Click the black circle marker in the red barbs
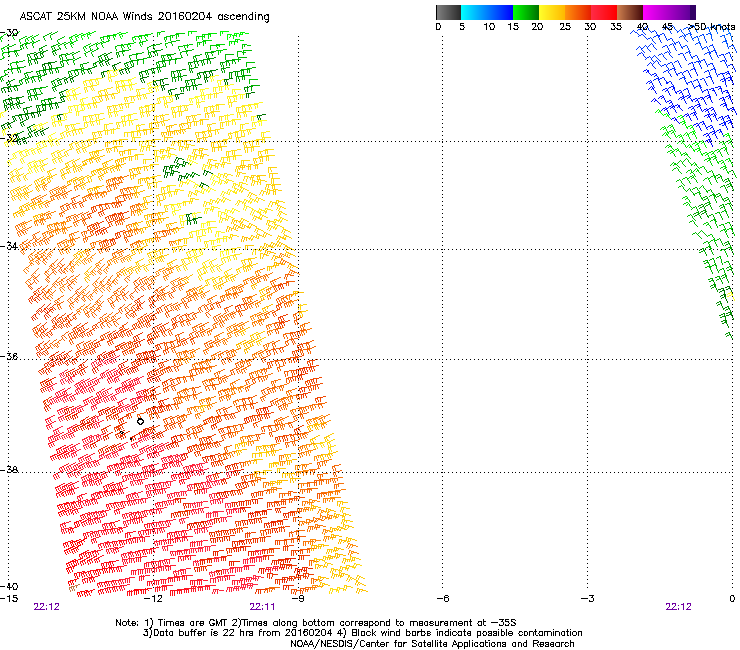740x650 pixels. coord(140,421)
